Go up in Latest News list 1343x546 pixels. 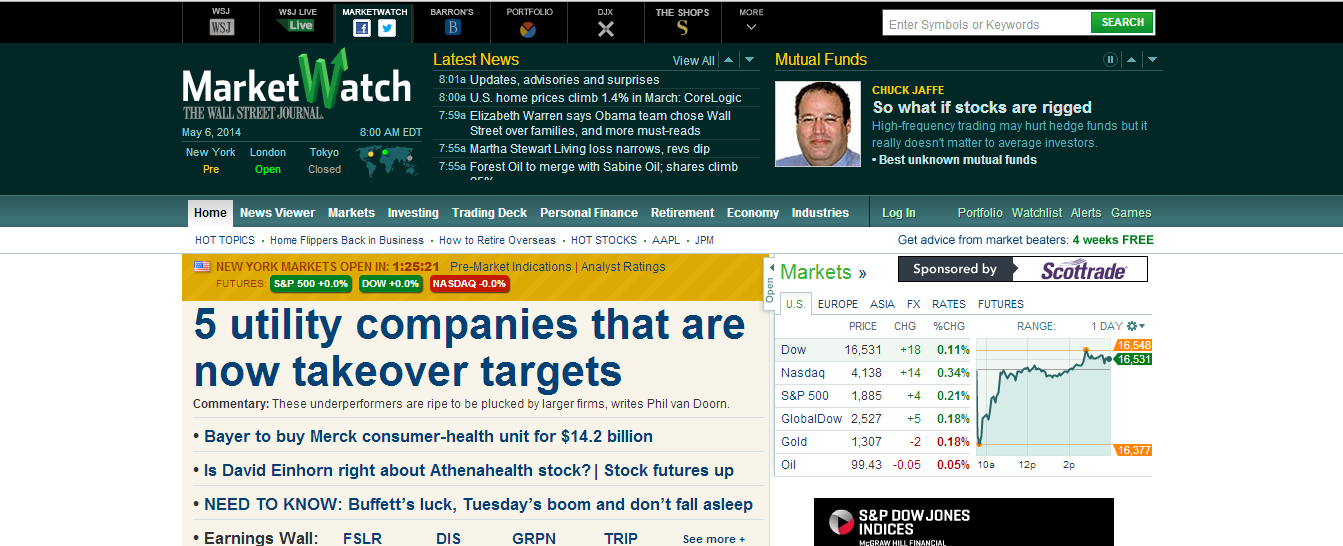[x=728, y=60]
